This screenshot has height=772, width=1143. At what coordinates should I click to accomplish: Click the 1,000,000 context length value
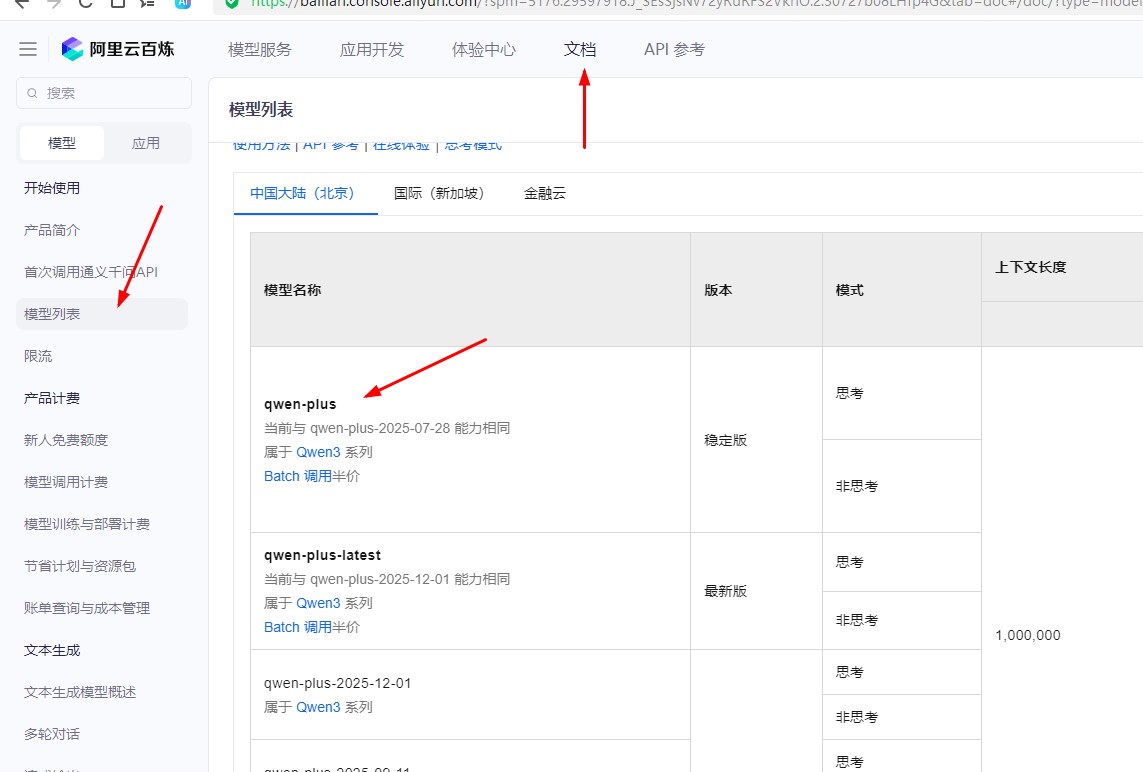coord(1028,636)
